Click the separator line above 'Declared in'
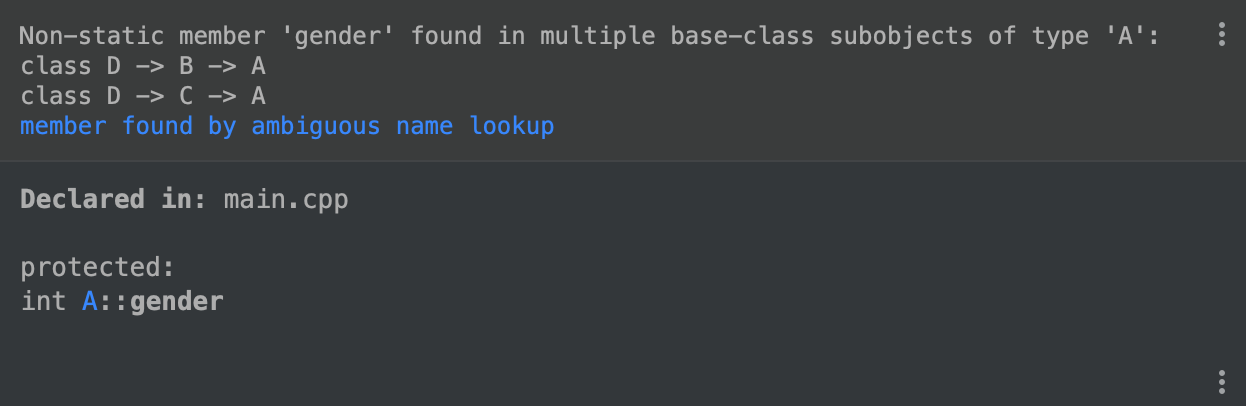This screenshot has width=1246, height=406. click(623, 161)
